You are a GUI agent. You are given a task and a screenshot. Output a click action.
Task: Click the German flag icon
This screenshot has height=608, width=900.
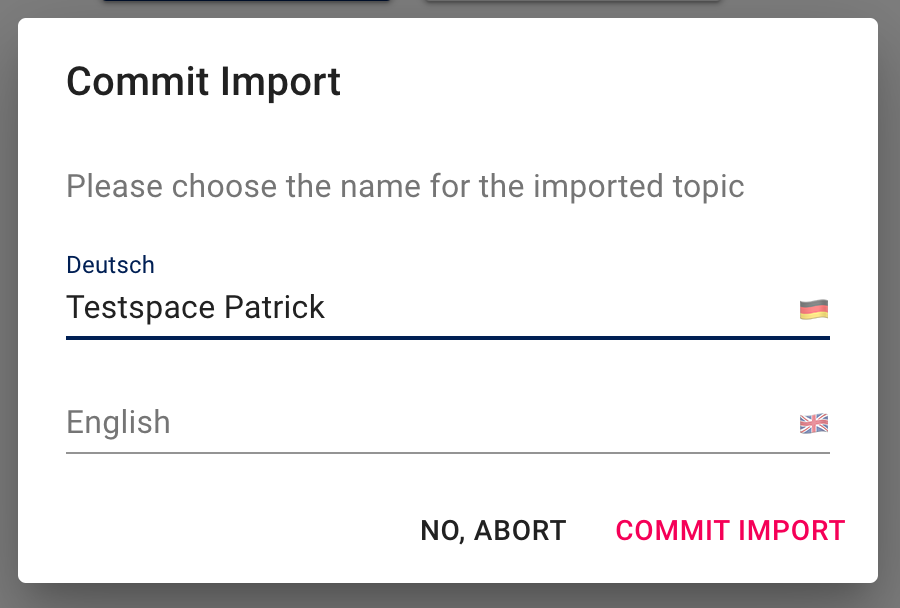pos(814,309)
